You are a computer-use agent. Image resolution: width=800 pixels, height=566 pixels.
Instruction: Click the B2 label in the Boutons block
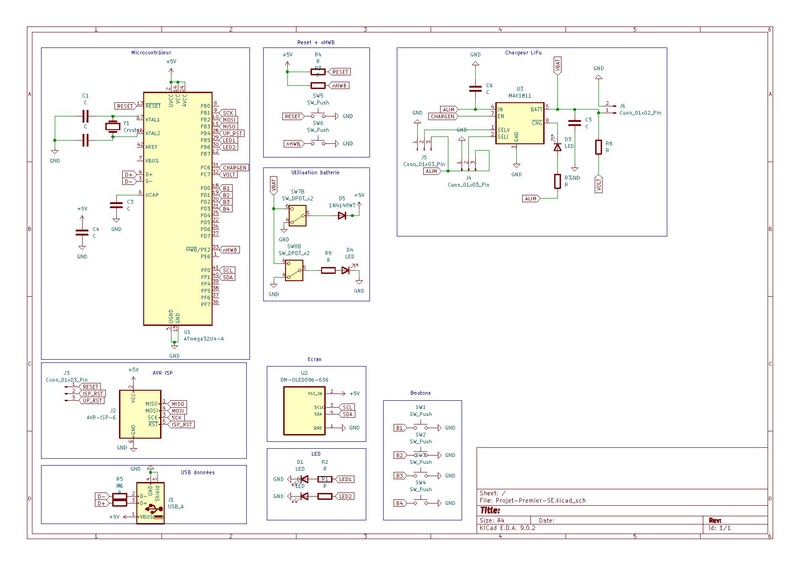[400, 455]
